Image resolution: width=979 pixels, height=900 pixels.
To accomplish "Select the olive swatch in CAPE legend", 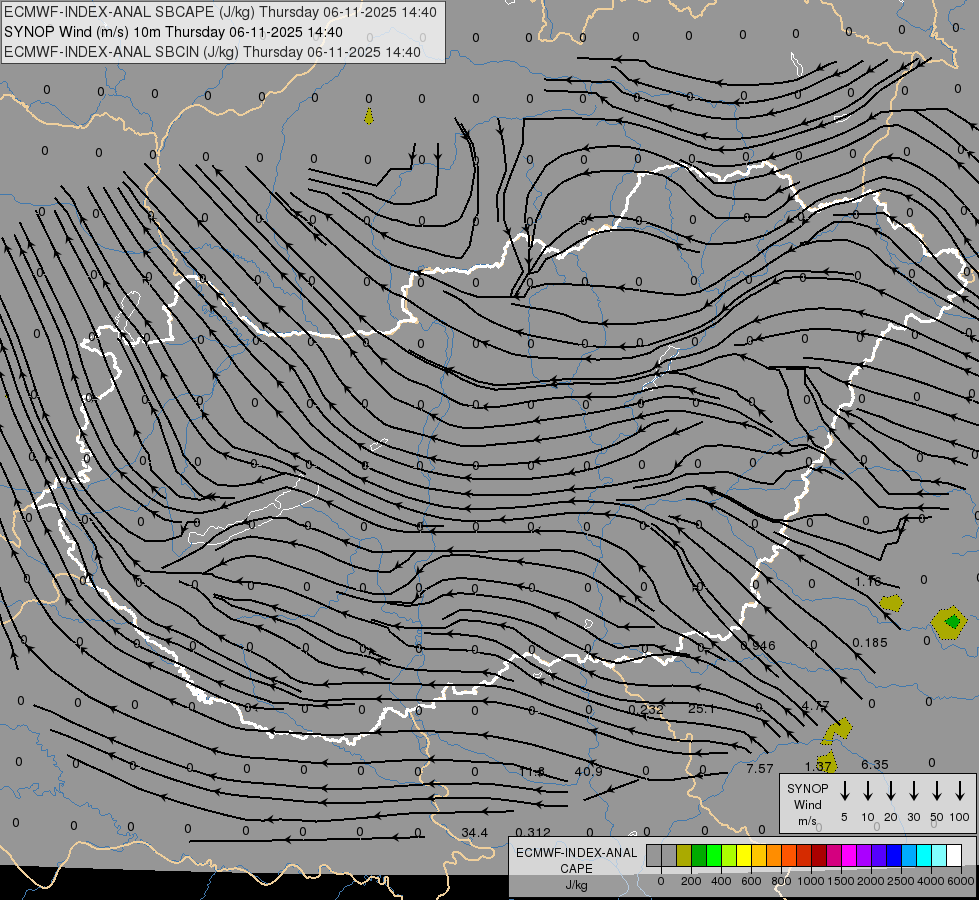I will [684, 855].
